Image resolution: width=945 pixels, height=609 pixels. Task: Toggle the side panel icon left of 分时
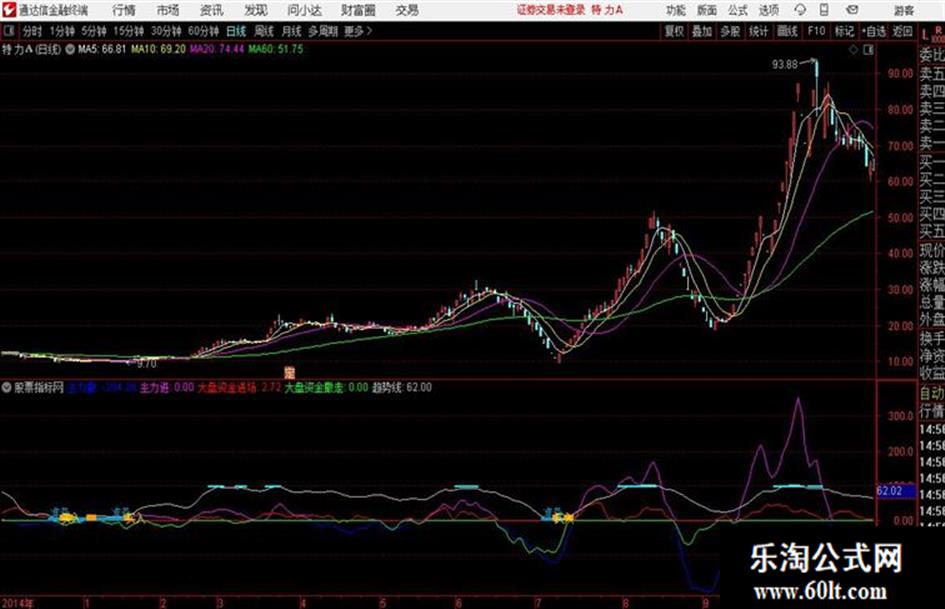tap(8, 31)
